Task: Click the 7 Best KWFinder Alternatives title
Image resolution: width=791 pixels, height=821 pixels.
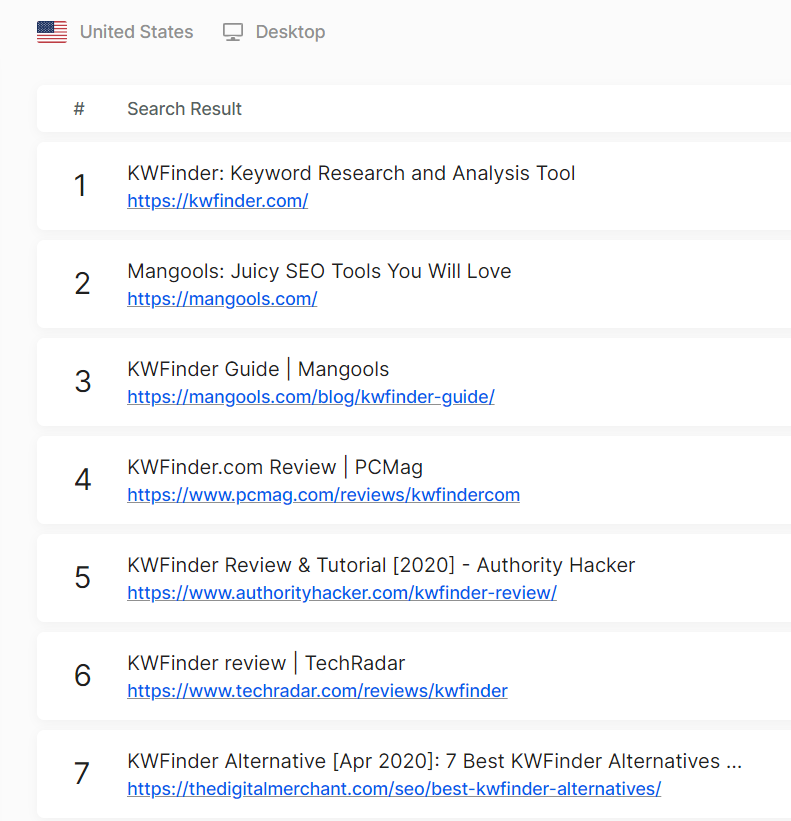Action: [435, 761]
